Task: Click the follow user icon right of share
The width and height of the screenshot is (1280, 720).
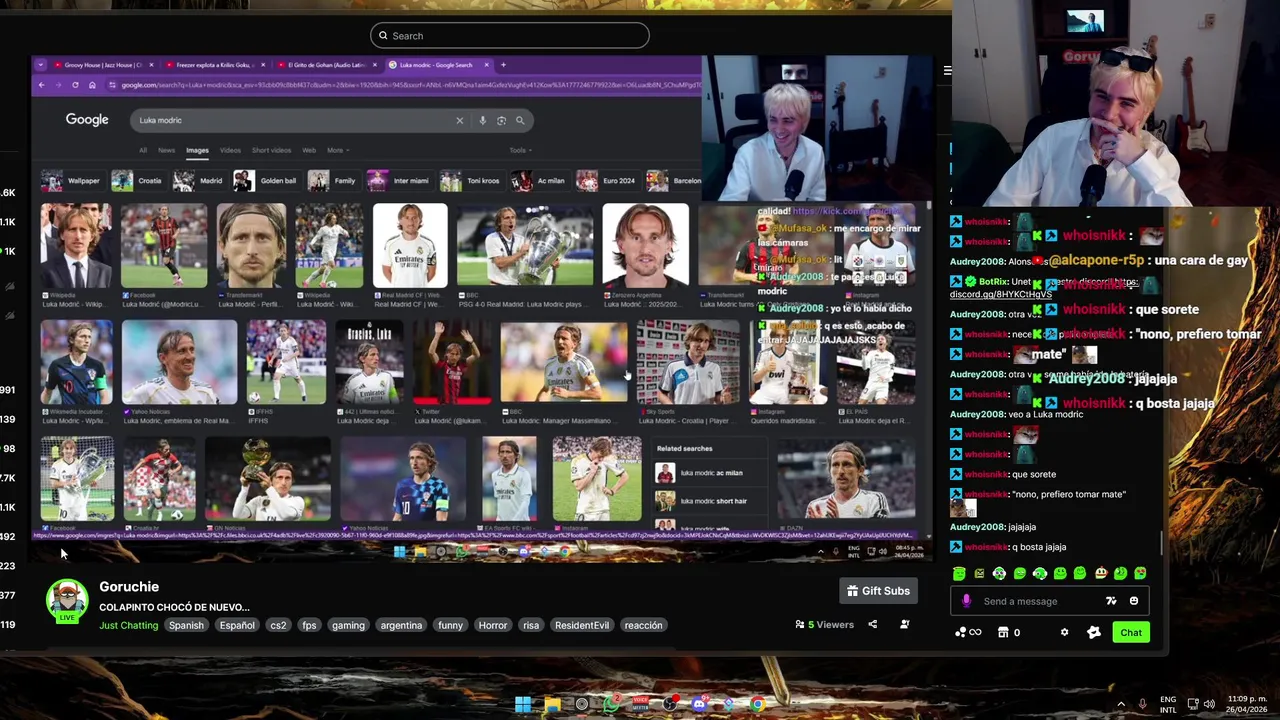Action: (904, 625)
